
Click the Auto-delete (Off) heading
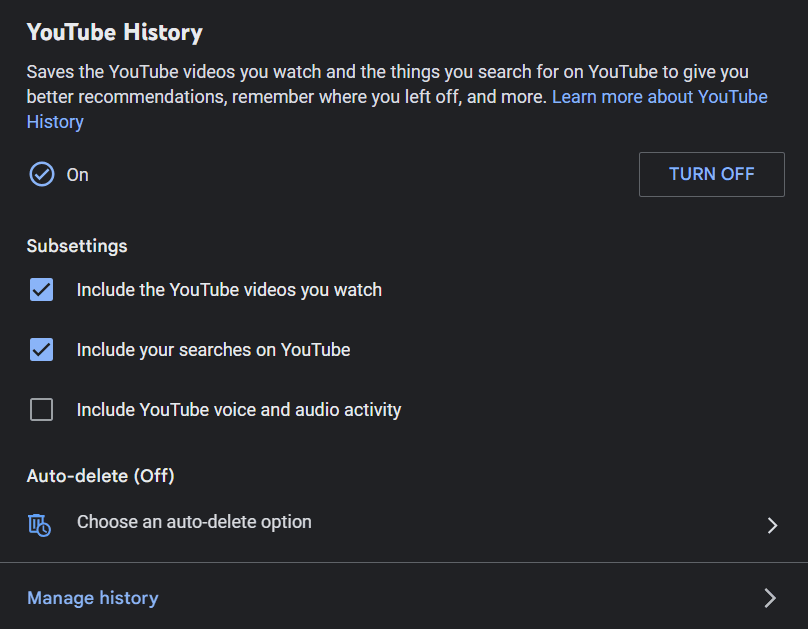[100, 476]
